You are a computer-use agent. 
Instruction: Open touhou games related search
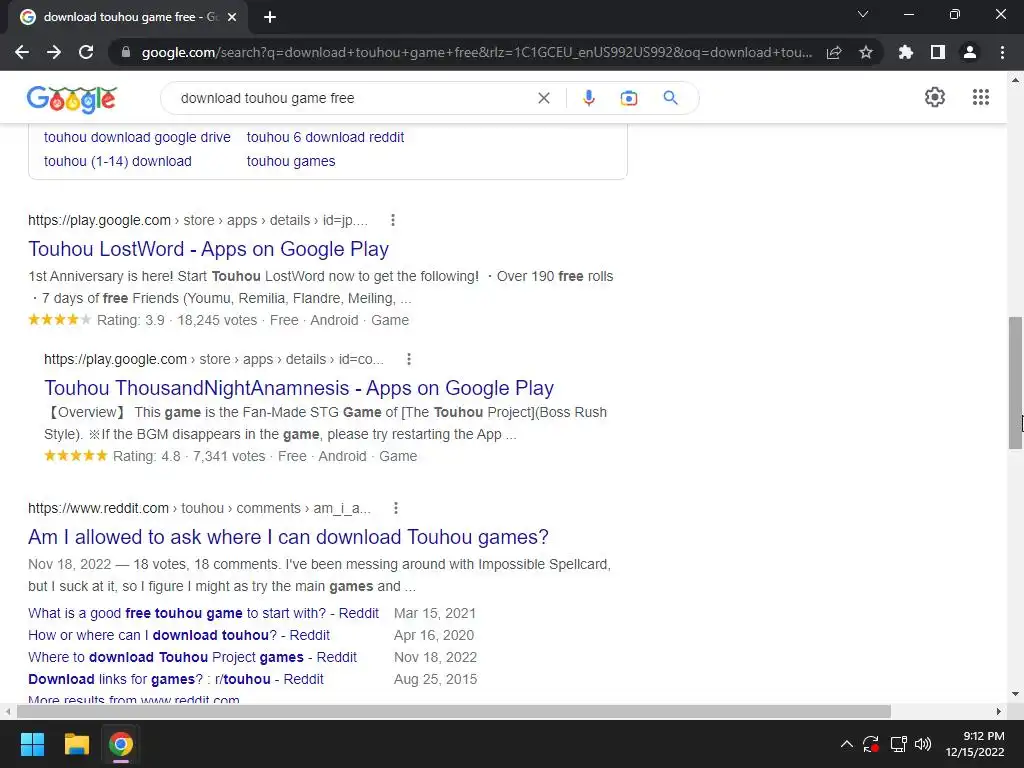tap(291, 161)
